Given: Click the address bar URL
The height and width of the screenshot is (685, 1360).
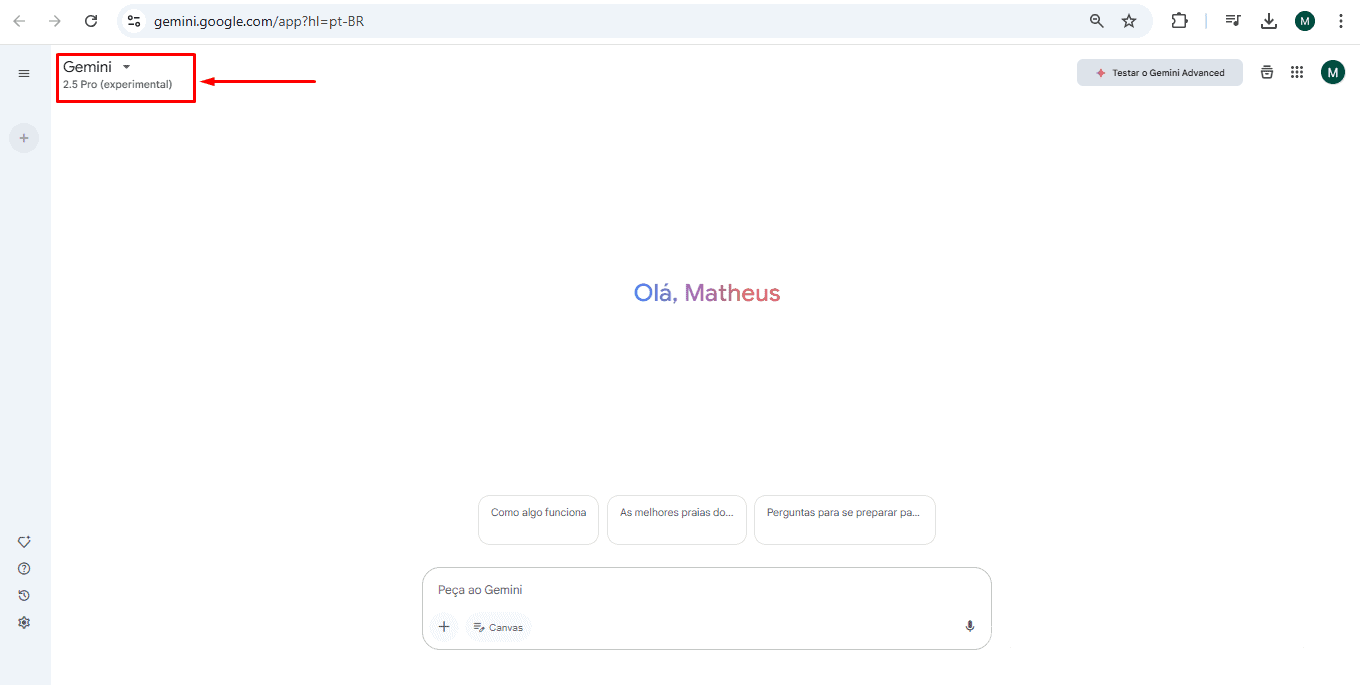Looking at the screenshot, I should coord(259,21).
